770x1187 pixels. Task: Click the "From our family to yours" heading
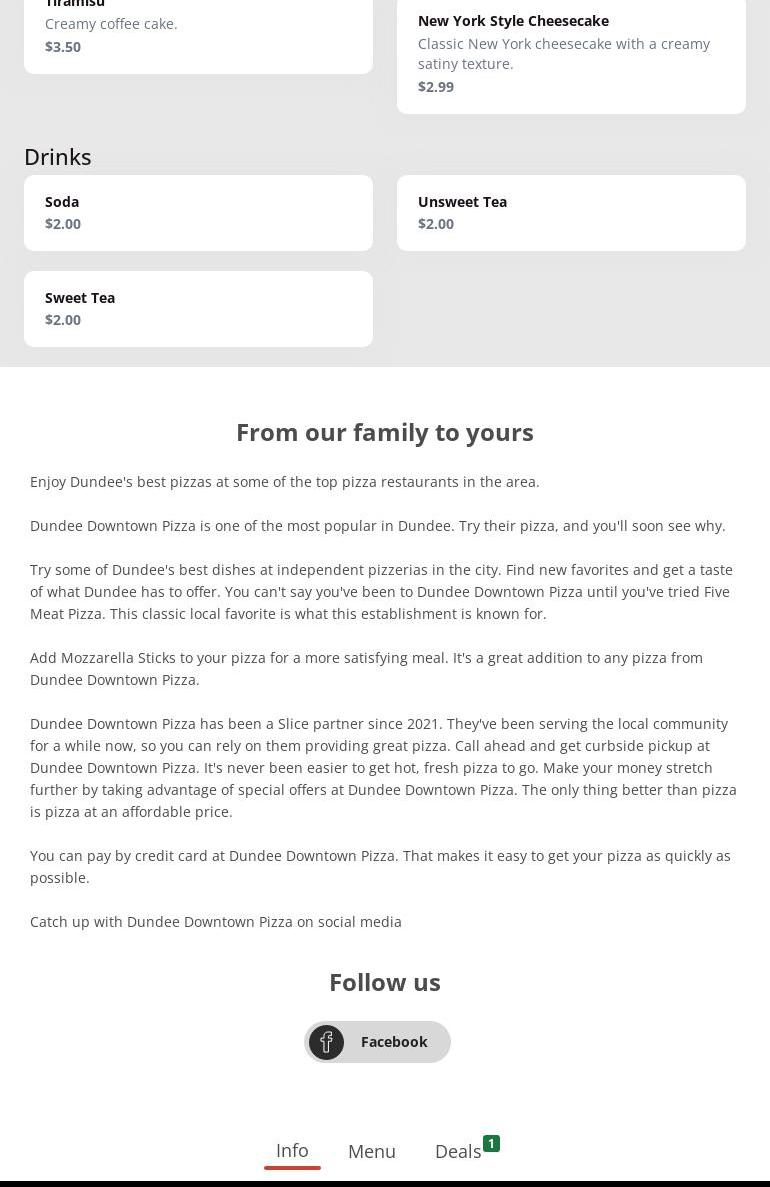tap(385, 432)
